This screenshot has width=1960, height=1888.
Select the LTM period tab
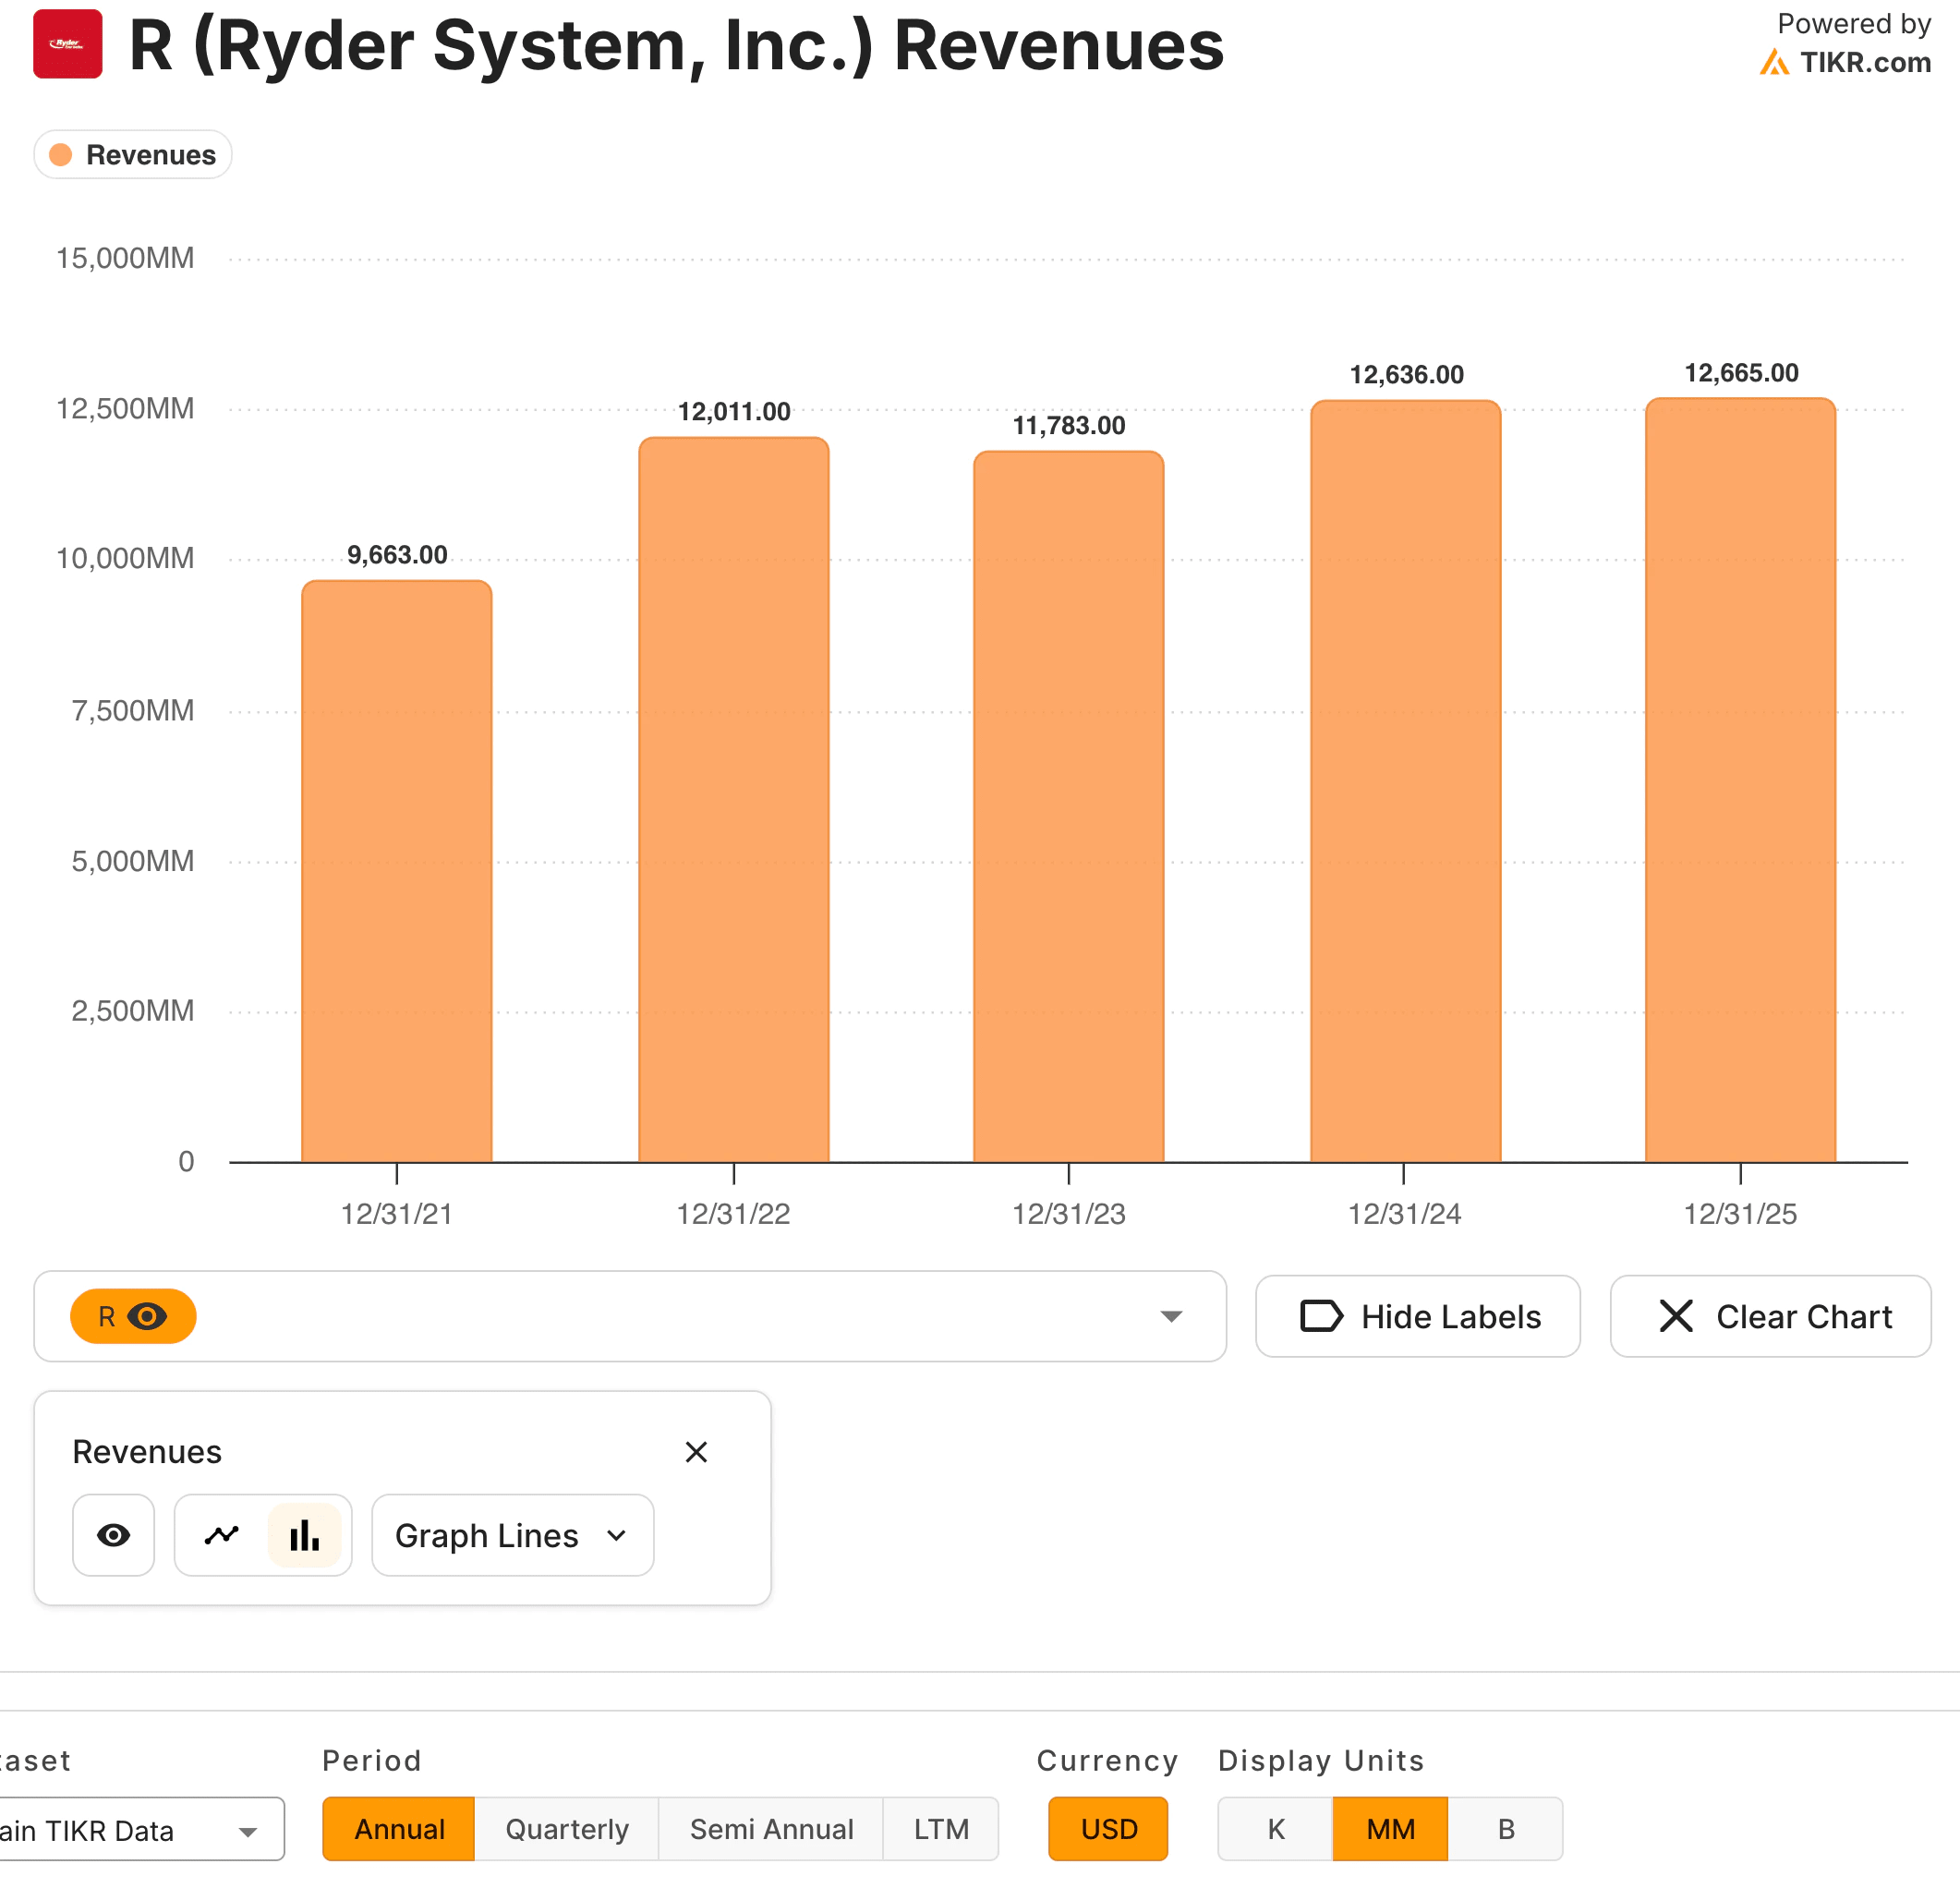click(x=941, y=1829)
